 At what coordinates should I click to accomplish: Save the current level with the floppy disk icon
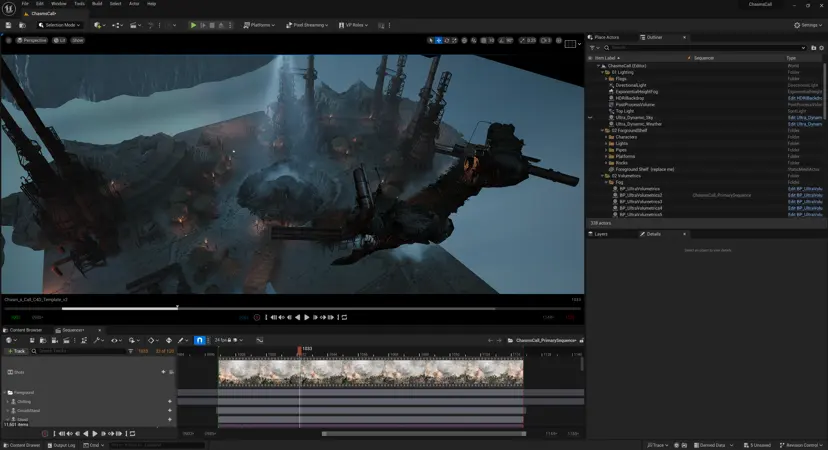[x=8, y=25]
